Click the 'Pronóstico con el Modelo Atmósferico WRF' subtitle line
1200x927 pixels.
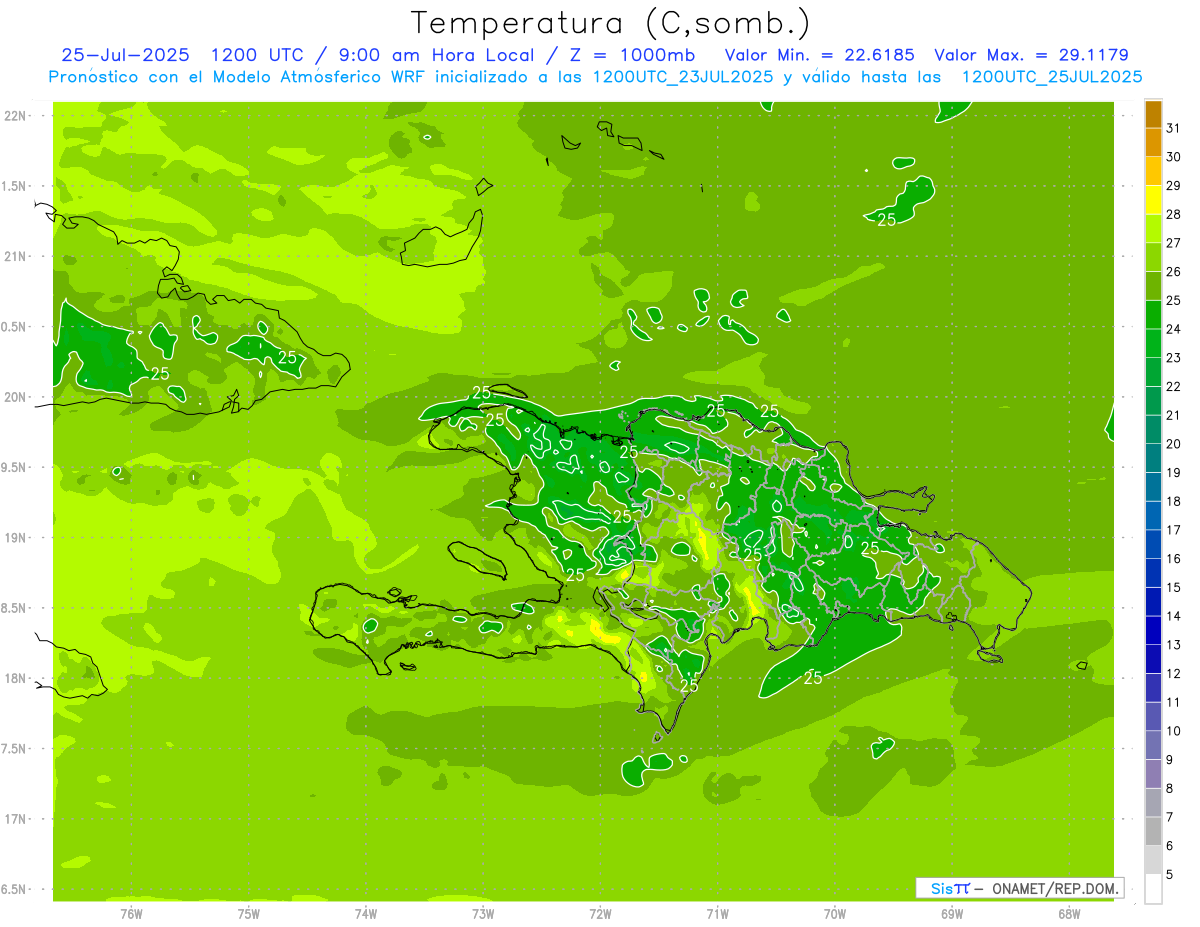pyautogui.click(x=595, y=77)
